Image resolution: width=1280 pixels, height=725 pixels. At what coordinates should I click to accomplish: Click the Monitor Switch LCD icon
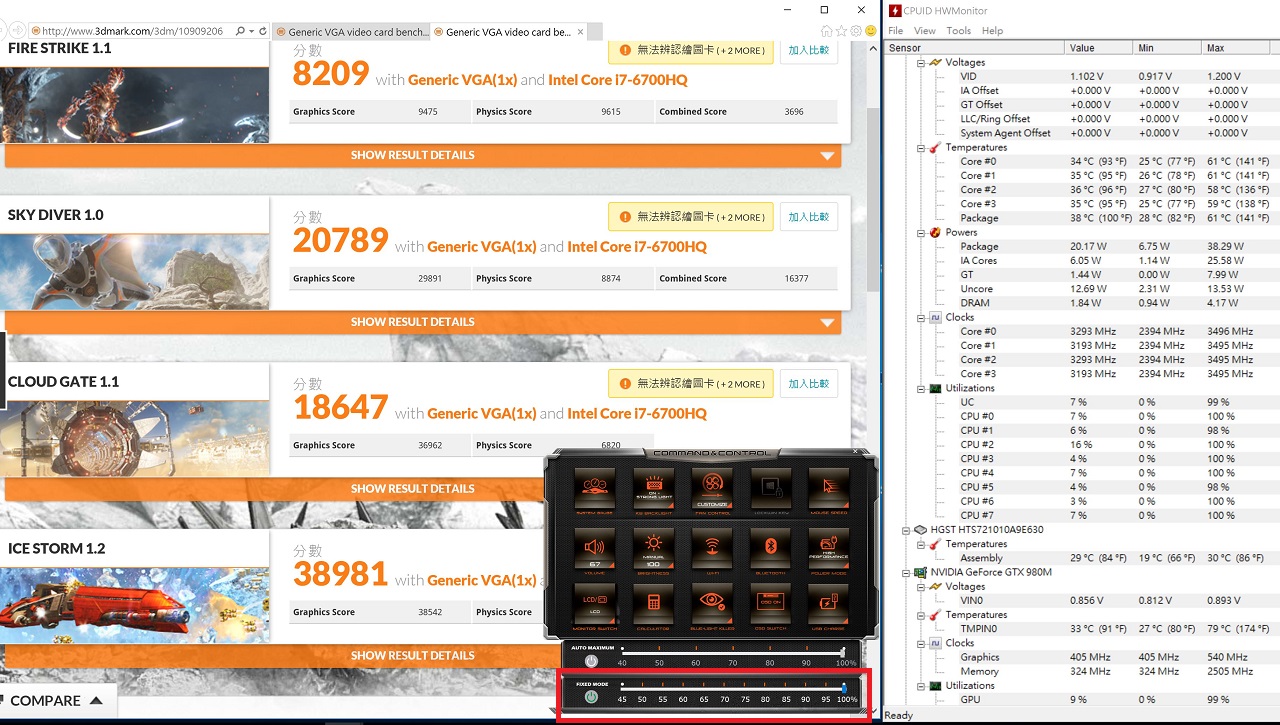pos(595,604)
